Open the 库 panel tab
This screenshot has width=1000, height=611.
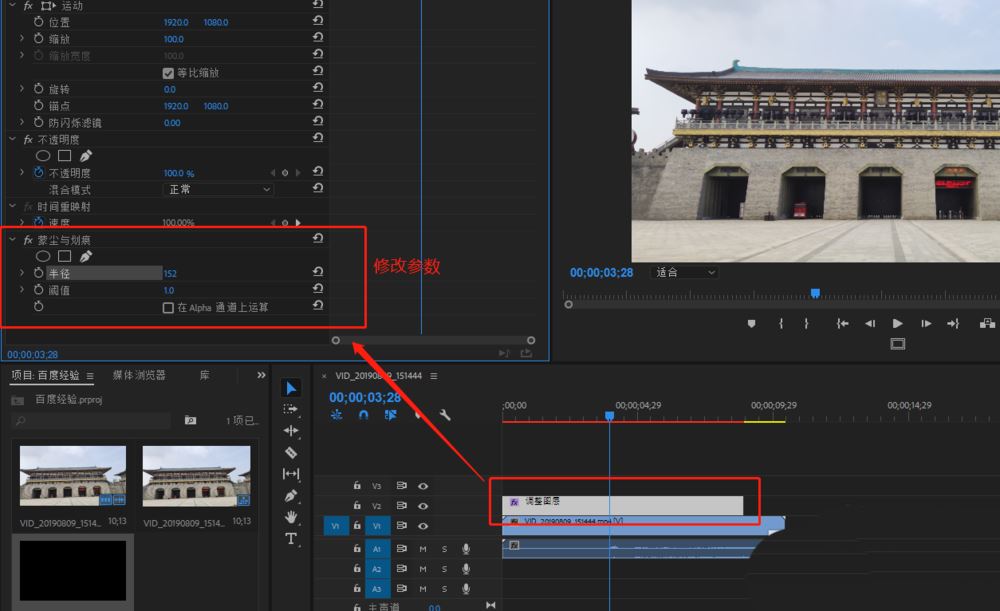click(204, 375)
